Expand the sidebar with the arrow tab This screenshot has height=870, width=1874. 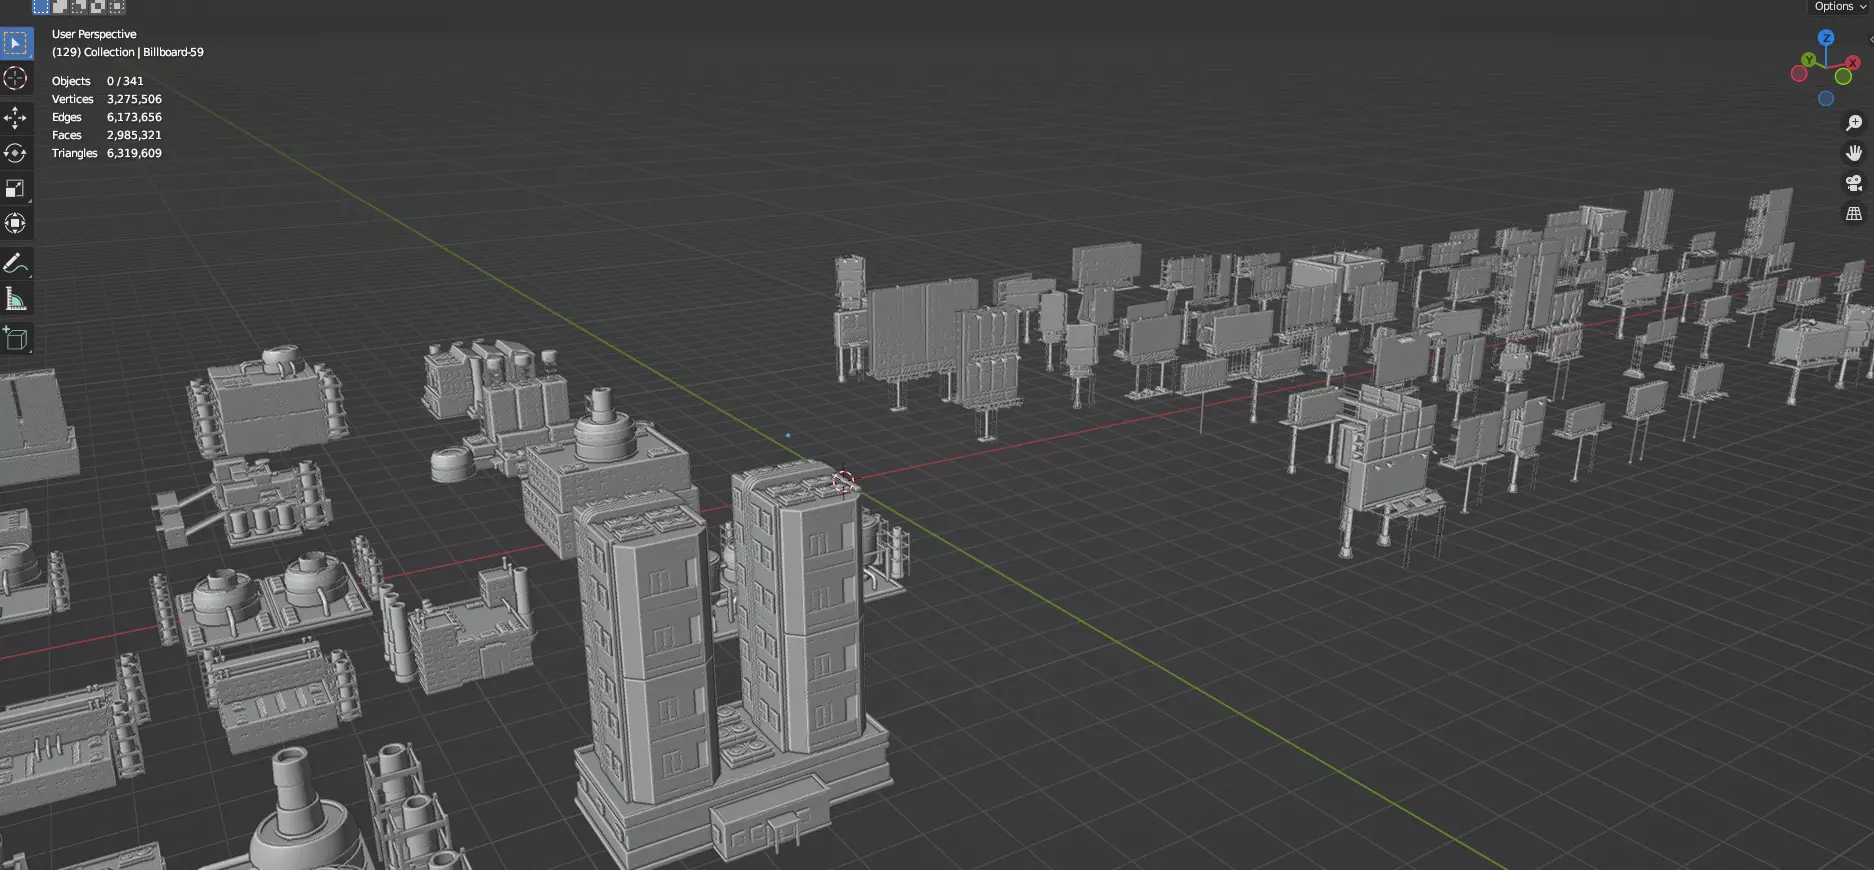point(1870,39)
